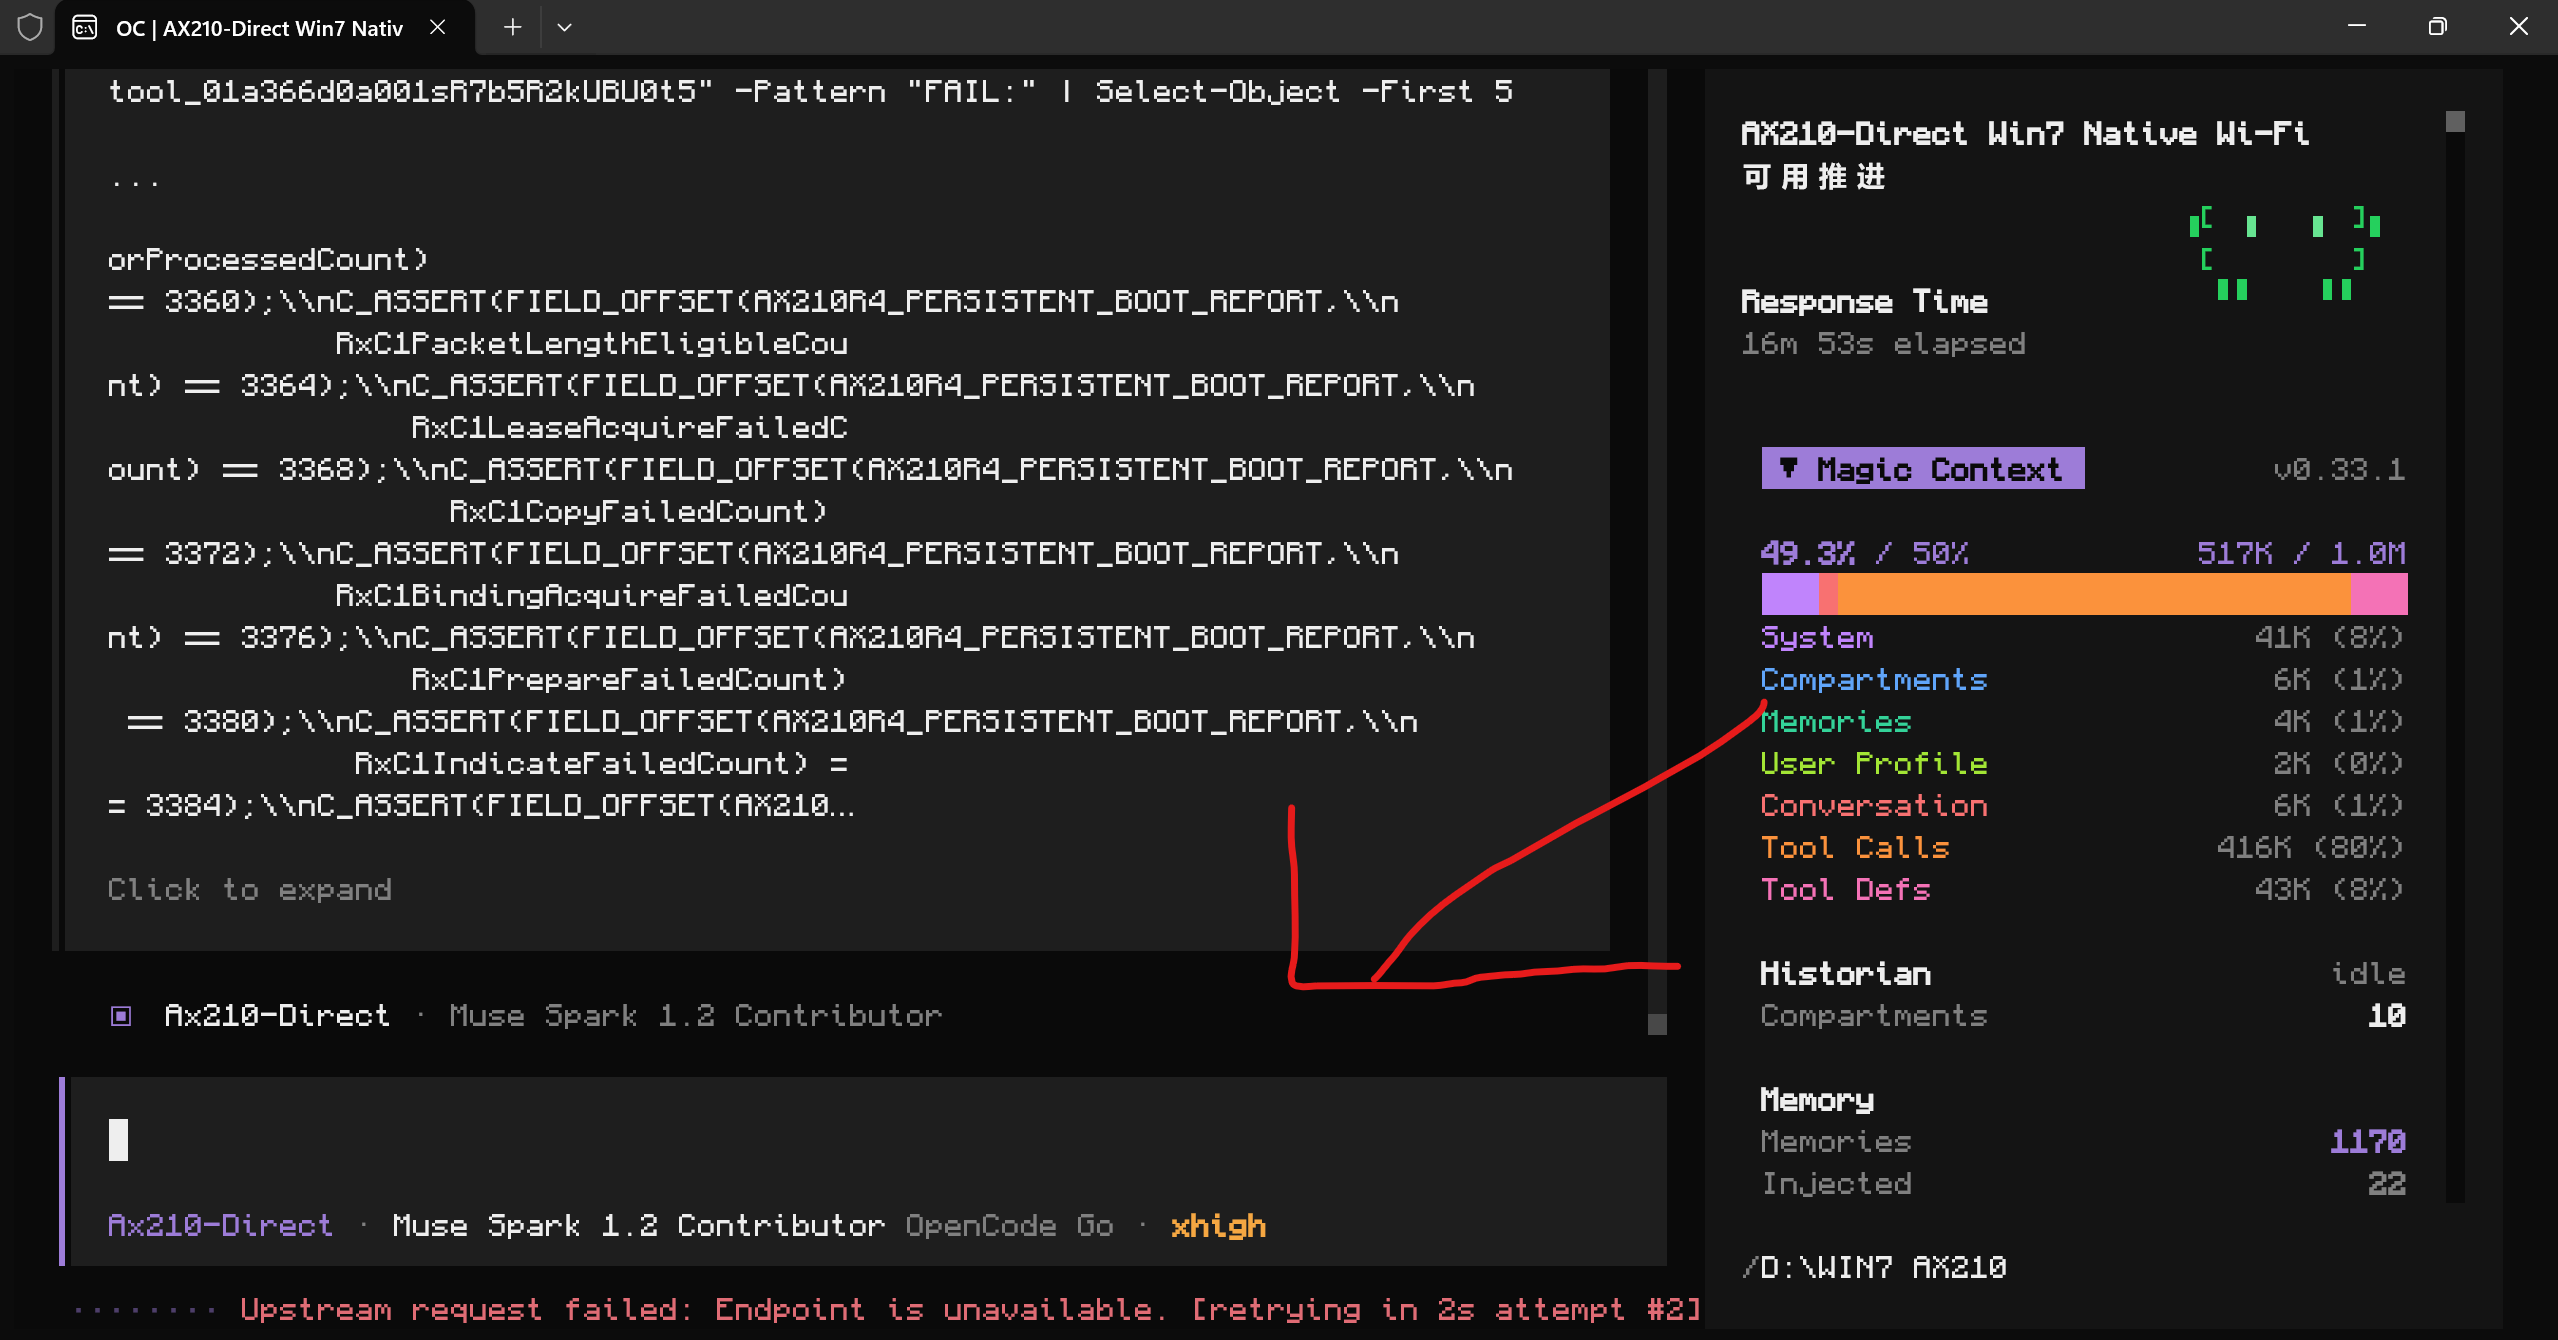2558x1340 pixels.
Task: Click the purple Ax210-Direct agent label
Action: click(219, 1225)
